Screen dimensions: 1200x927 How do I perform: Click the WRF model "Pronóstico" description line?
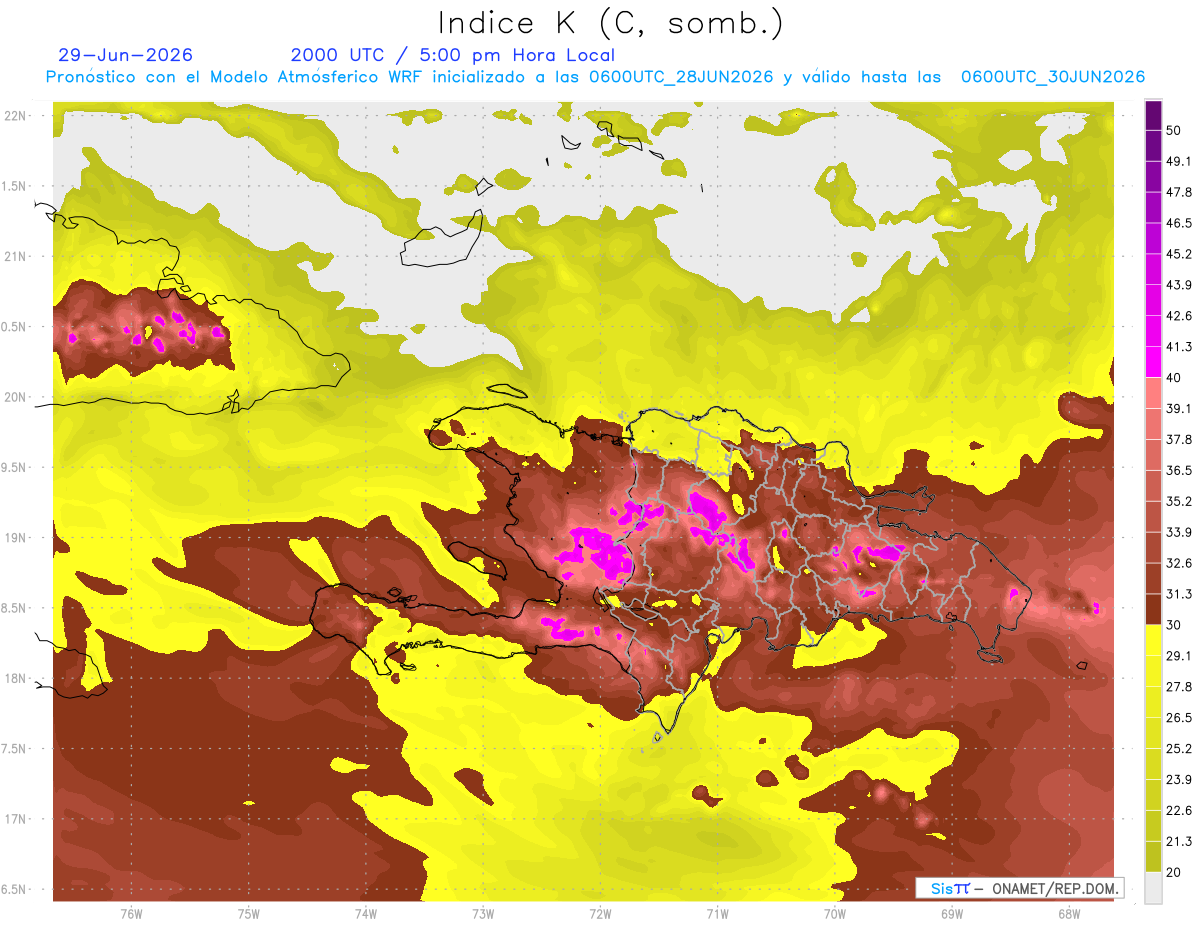tap(595, 77)
